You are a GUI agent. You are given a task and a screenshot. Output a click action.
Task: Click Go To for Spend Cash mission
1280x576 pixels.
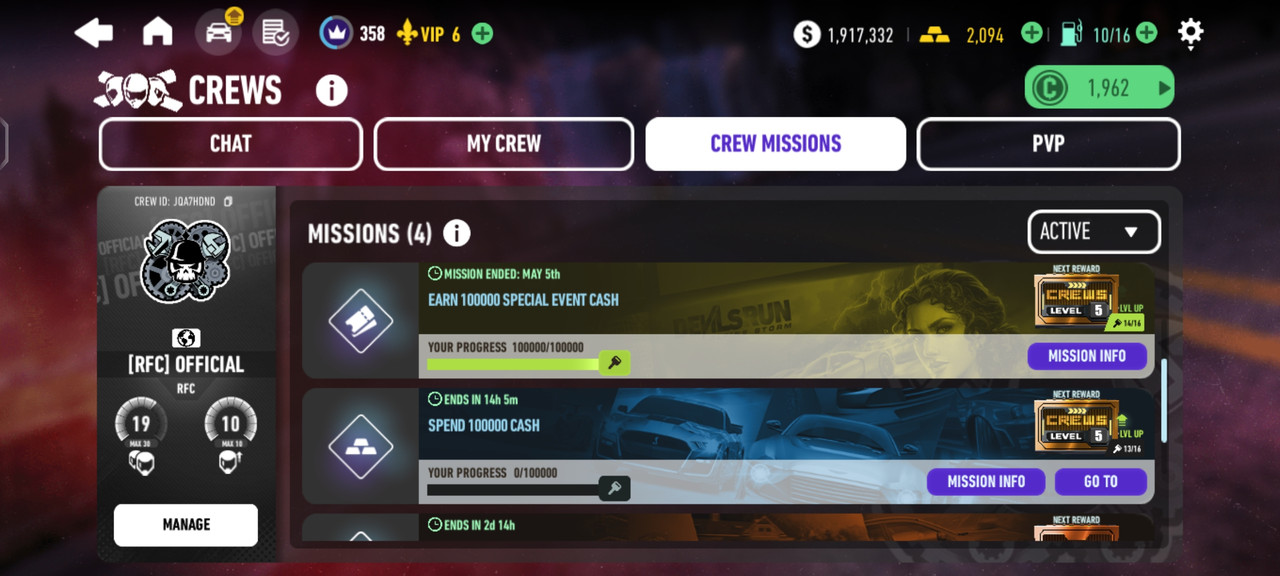tap(1101, 482)
